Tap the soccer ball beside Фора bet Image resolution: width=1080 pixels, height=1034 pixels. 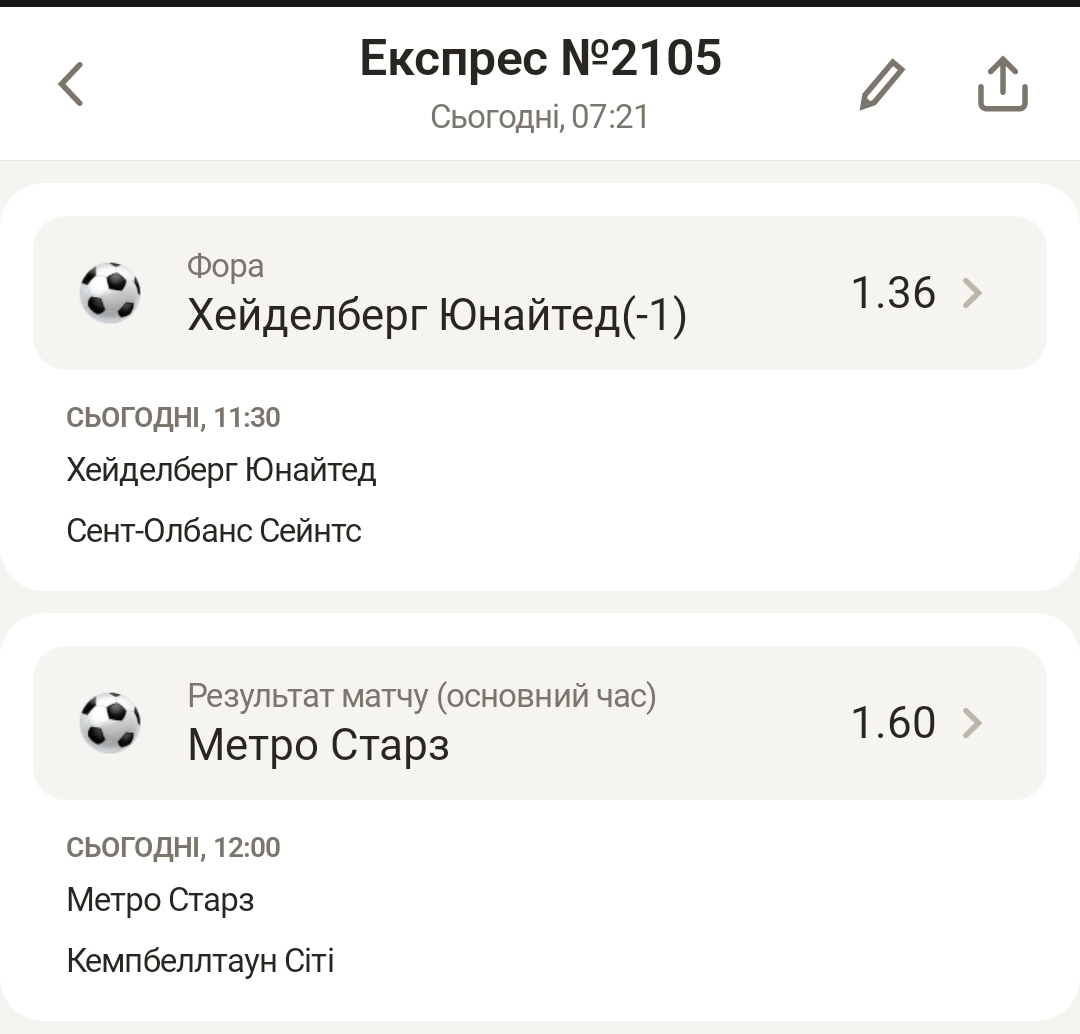click(110, 292)
